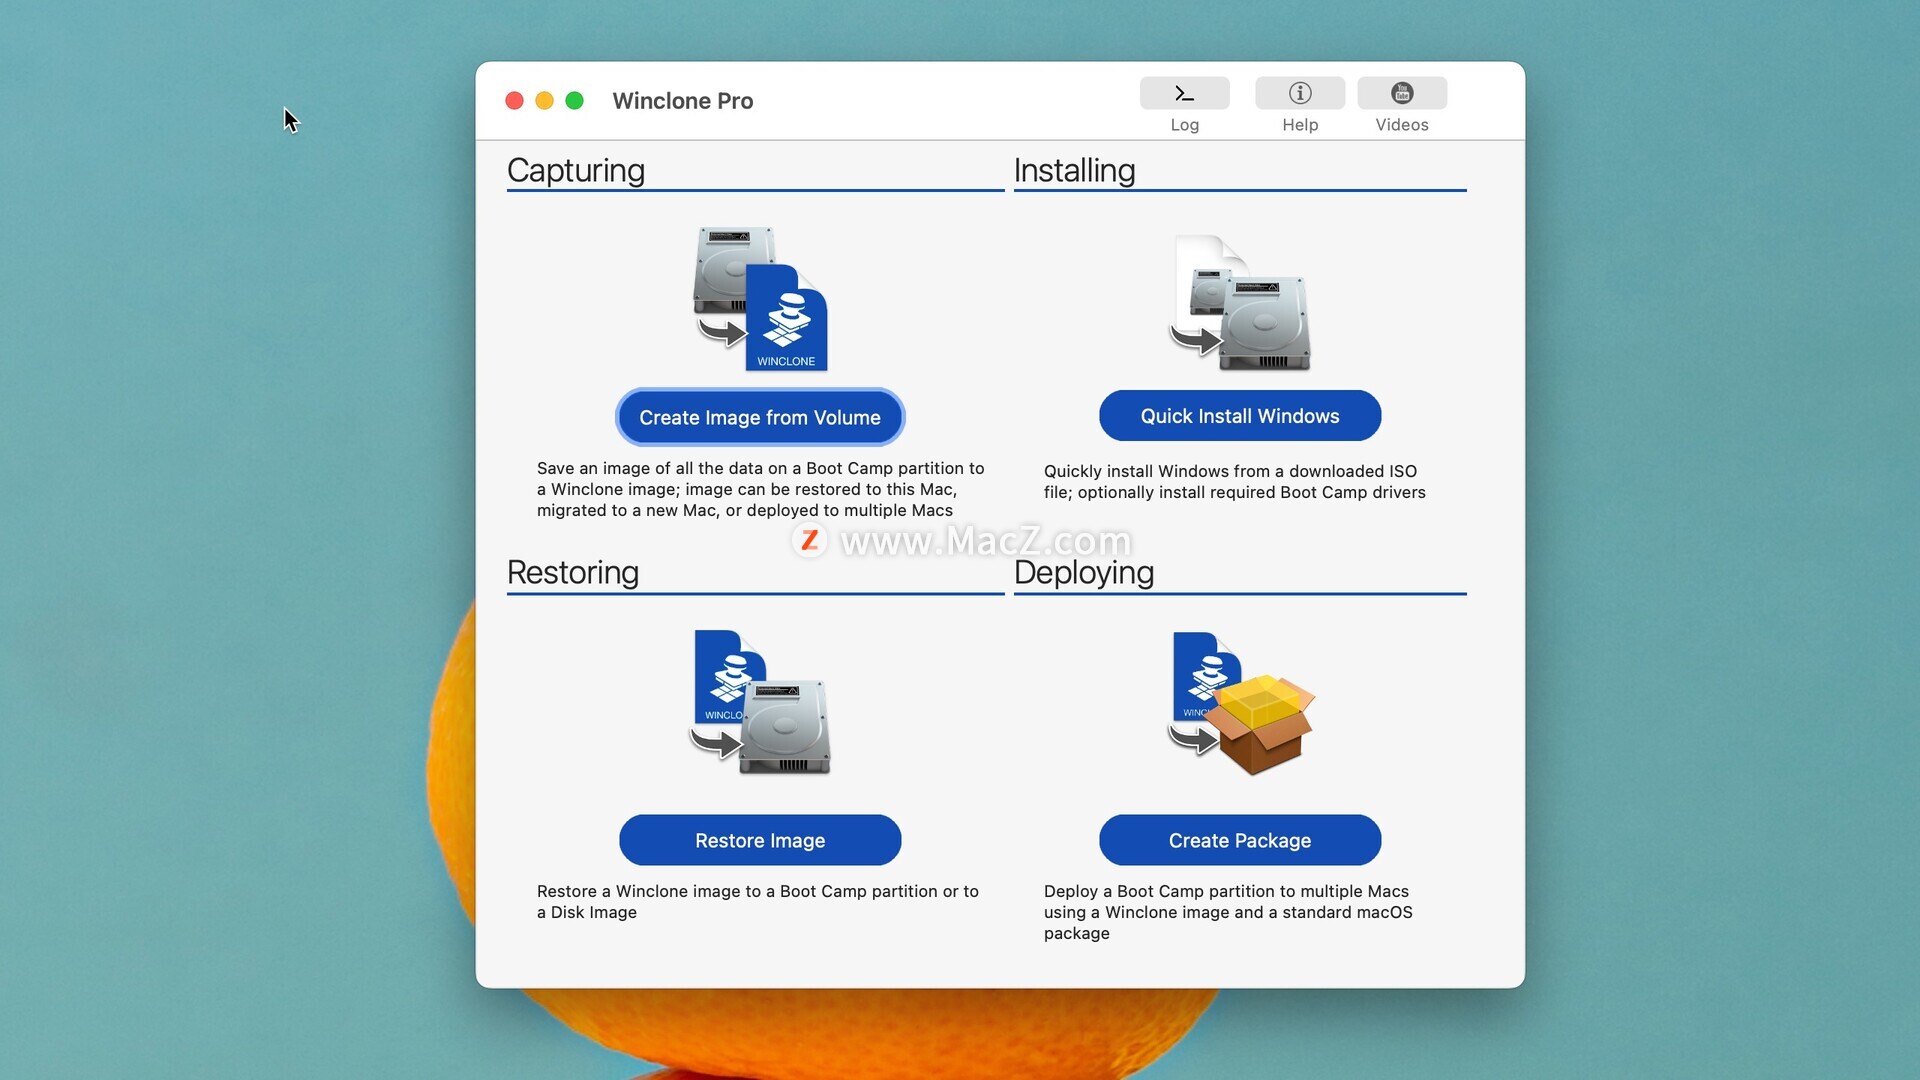Click the Create Package button
Viewport: 1920px width, 1080px height.
pos(1240,840)
